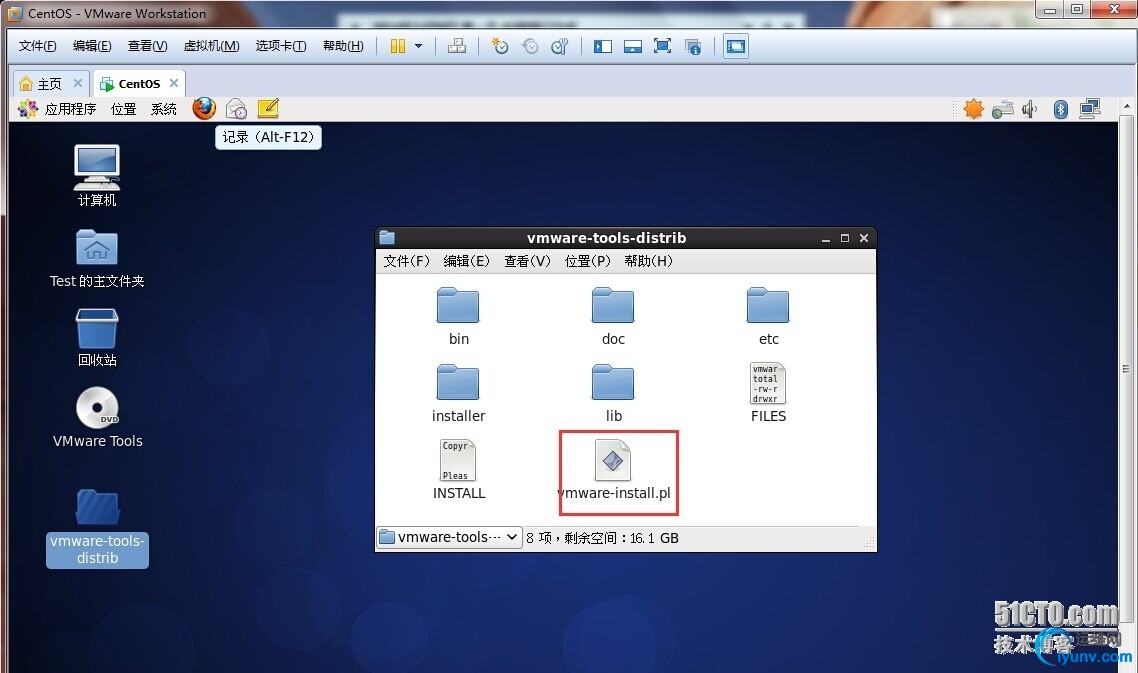Select the doc folder
This screenshot has height=673, width=1138.
[613, 317]
